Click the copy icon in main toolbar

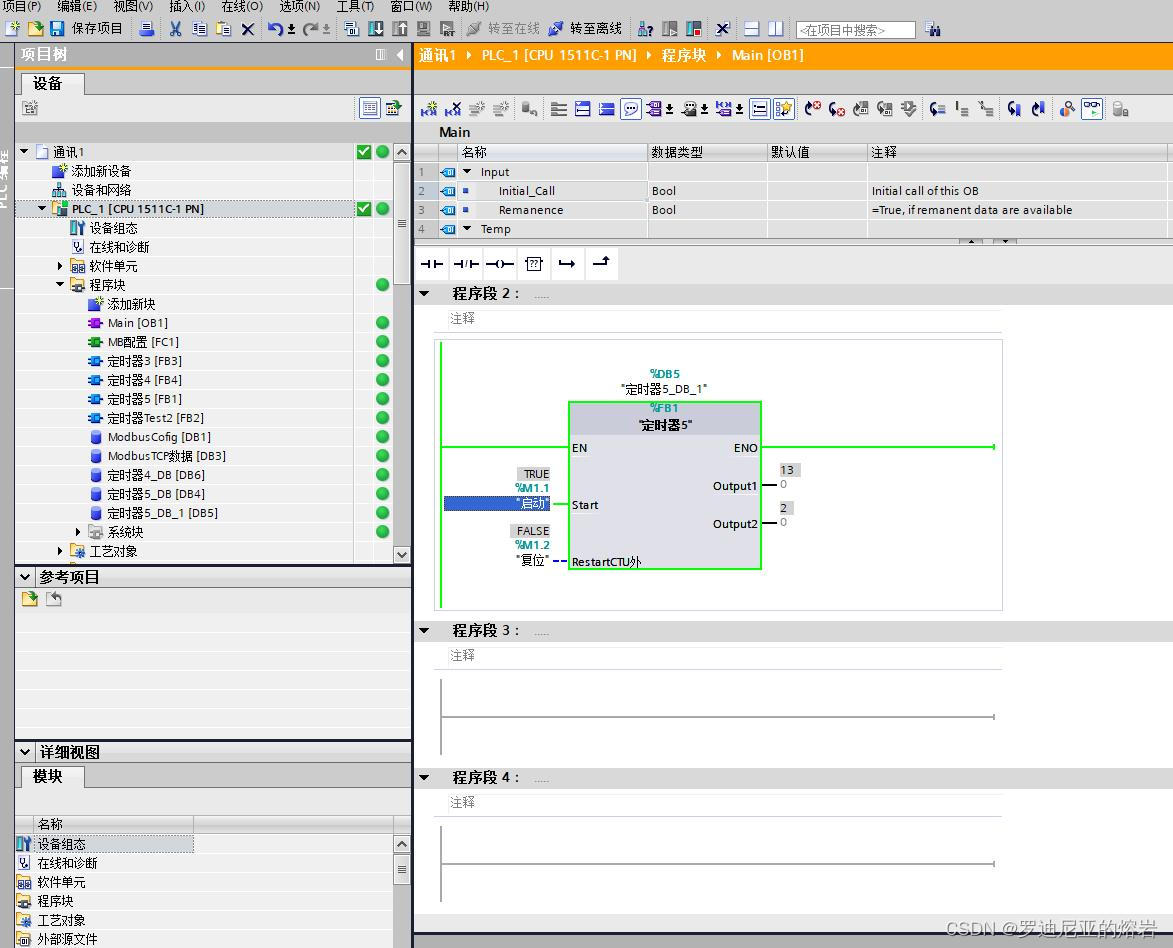(x=199, y=28)
